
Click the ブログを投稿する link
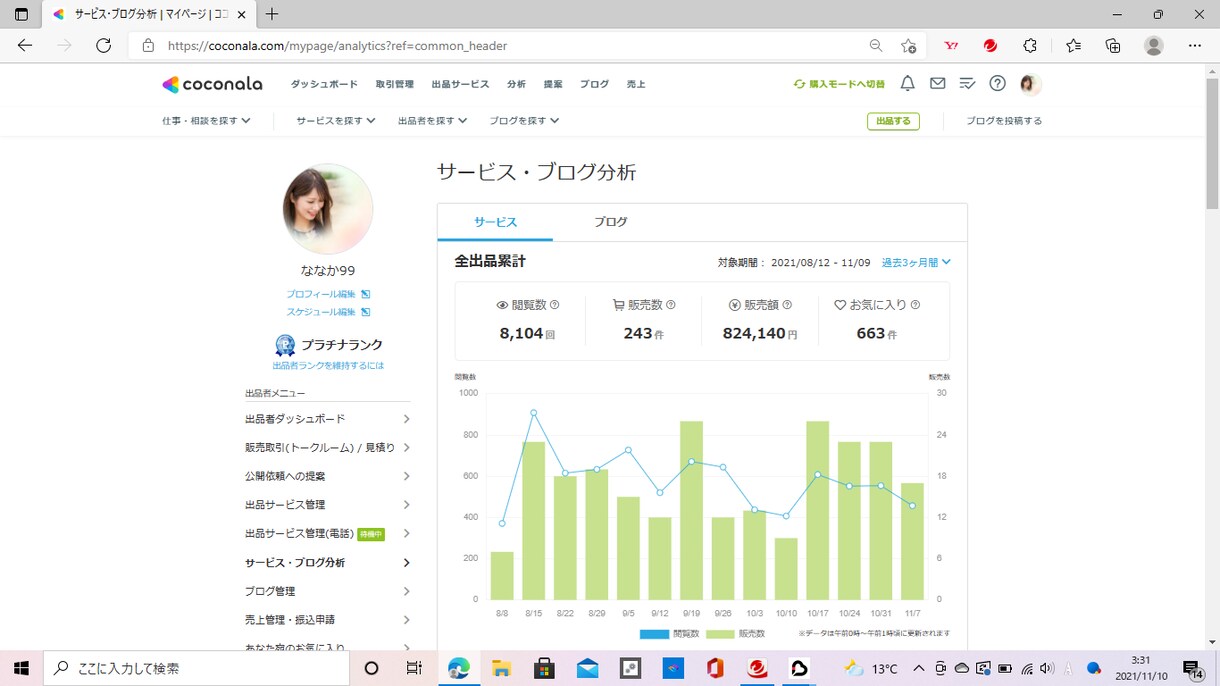[1004, 121]
